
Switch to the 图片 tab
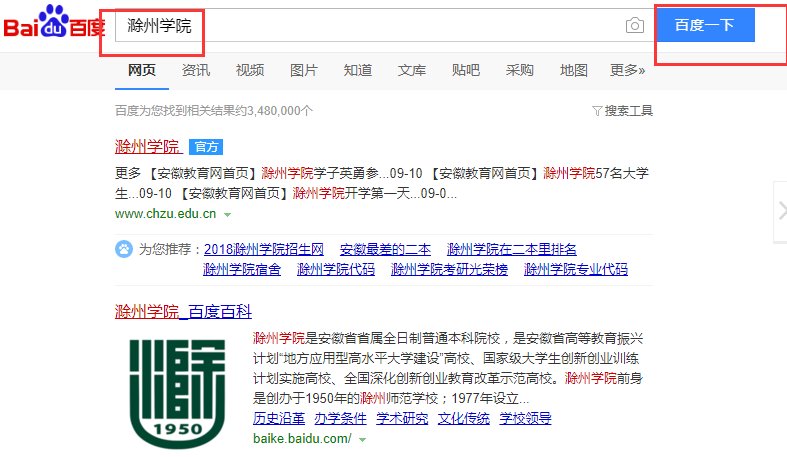[x=304, y=70]
